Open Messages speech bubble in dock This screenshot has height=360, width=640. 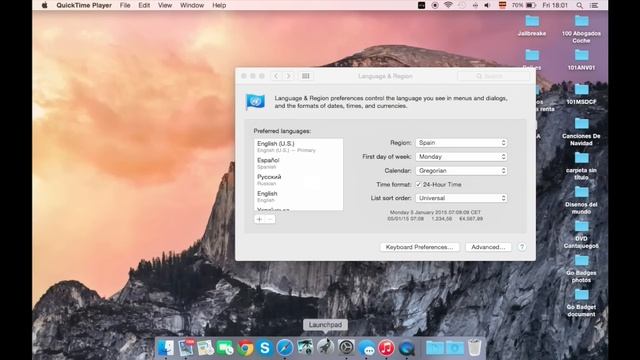[x=366, y=348]
